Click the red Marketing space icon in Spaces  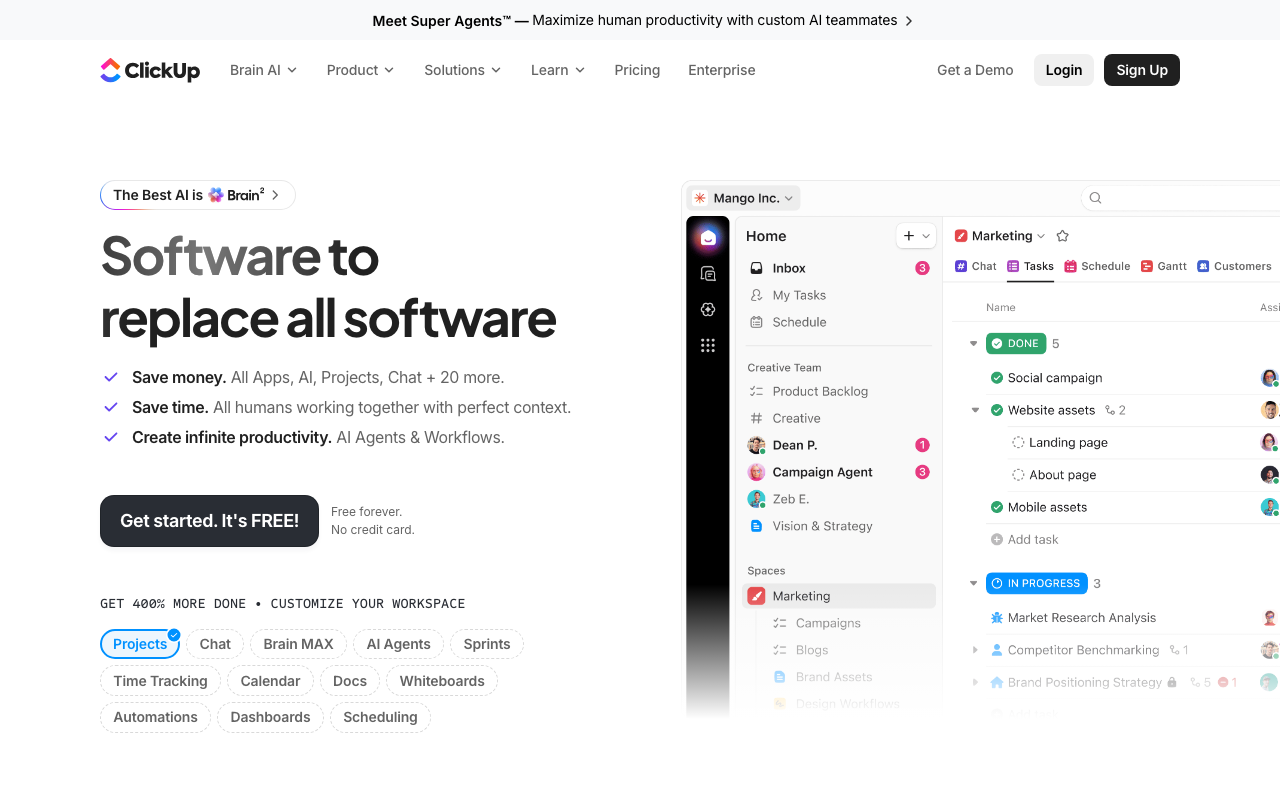757,596
